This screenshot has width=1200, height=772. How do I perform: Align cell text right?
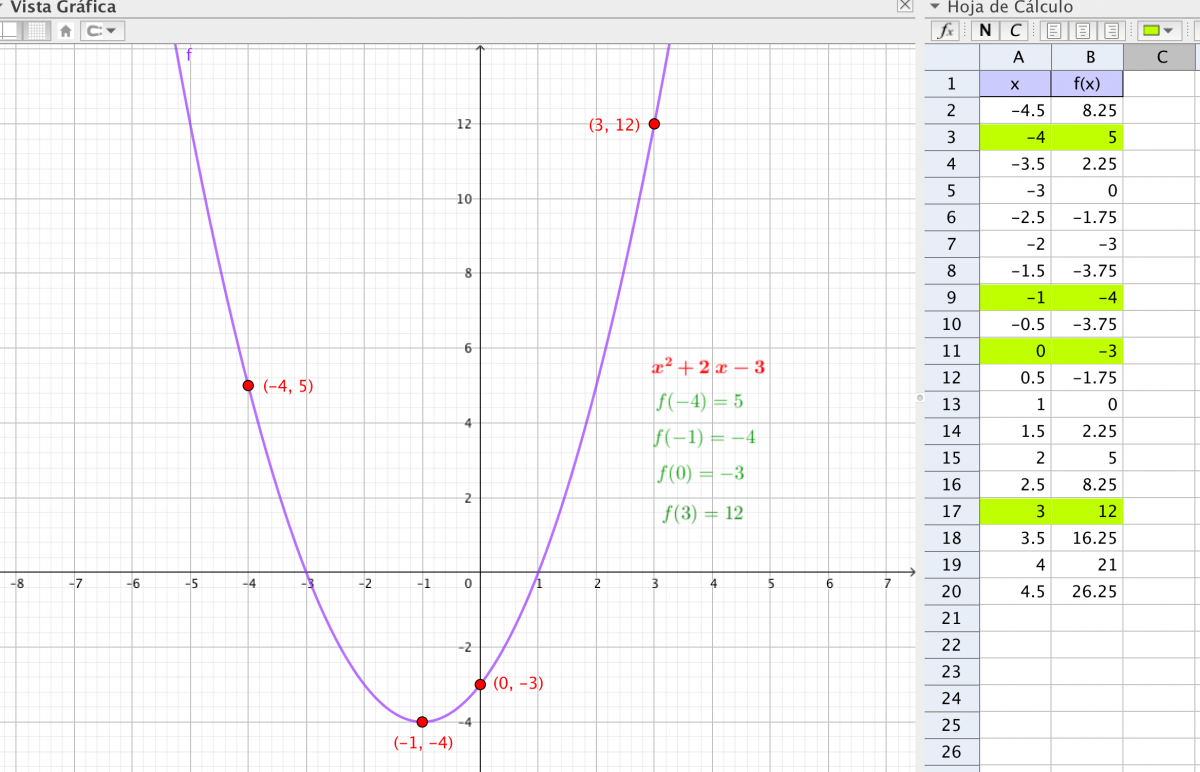[x=1113, y=30]
